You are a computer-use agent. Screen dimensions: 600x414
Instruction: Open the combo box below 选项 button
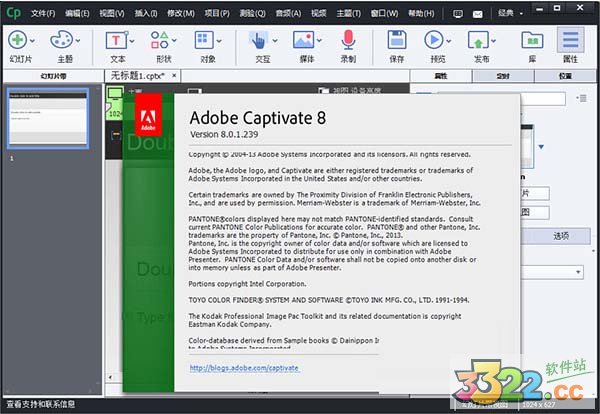click(x=552, y=272)
